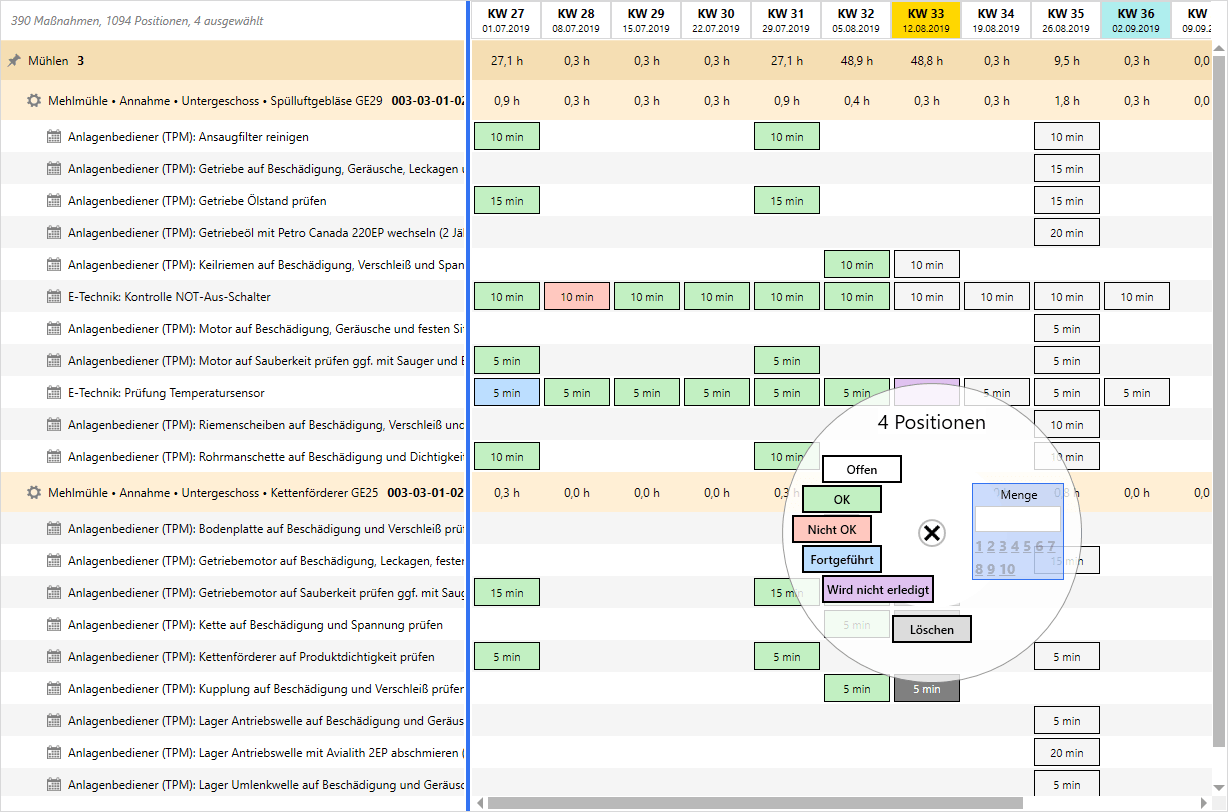Mark selected positions as OK

842,499
